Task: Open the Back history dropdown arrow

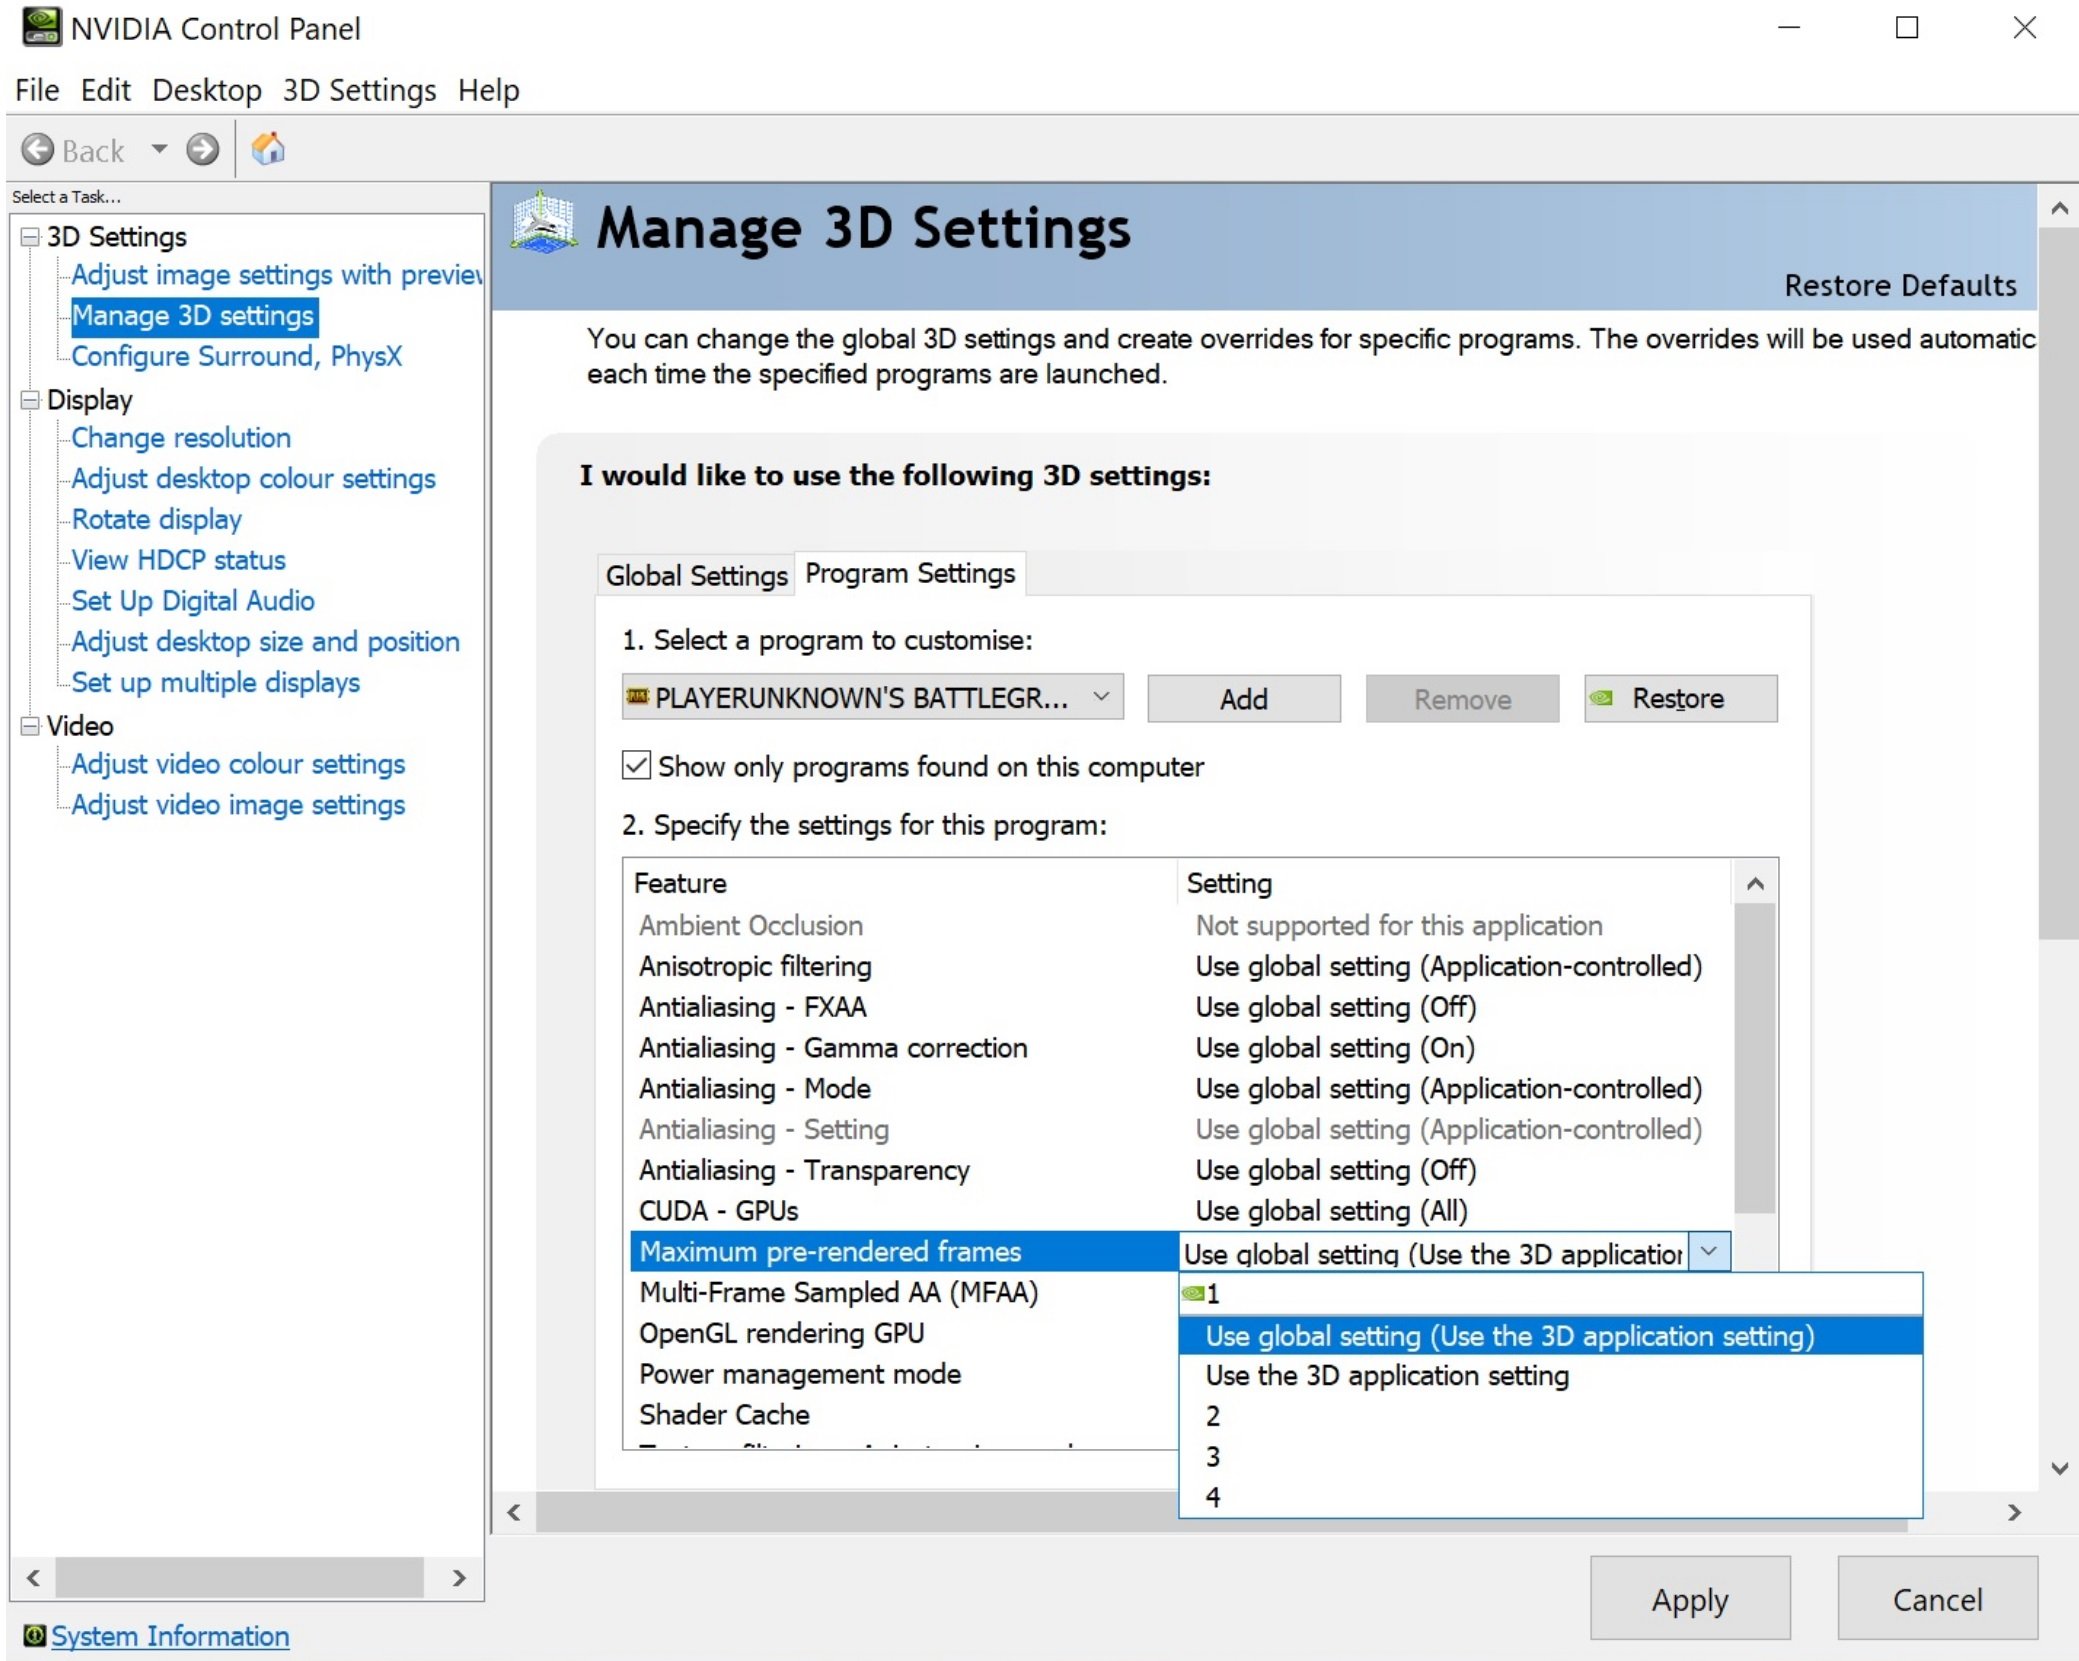Action: point(159,150)
